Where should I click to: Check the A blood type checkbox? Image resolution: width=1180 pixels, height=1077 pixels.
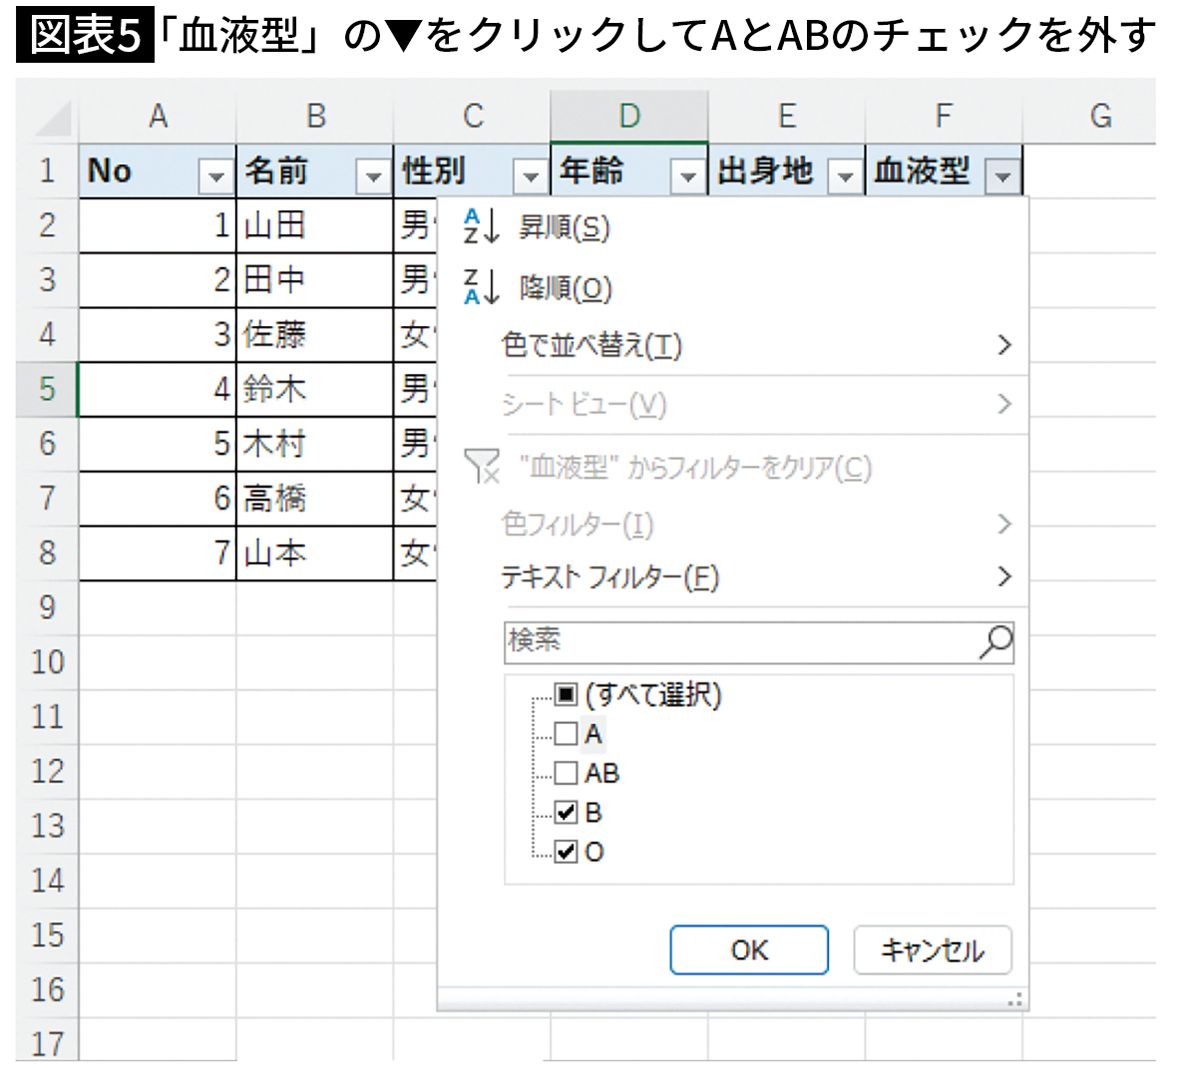[x=566, y=734]
